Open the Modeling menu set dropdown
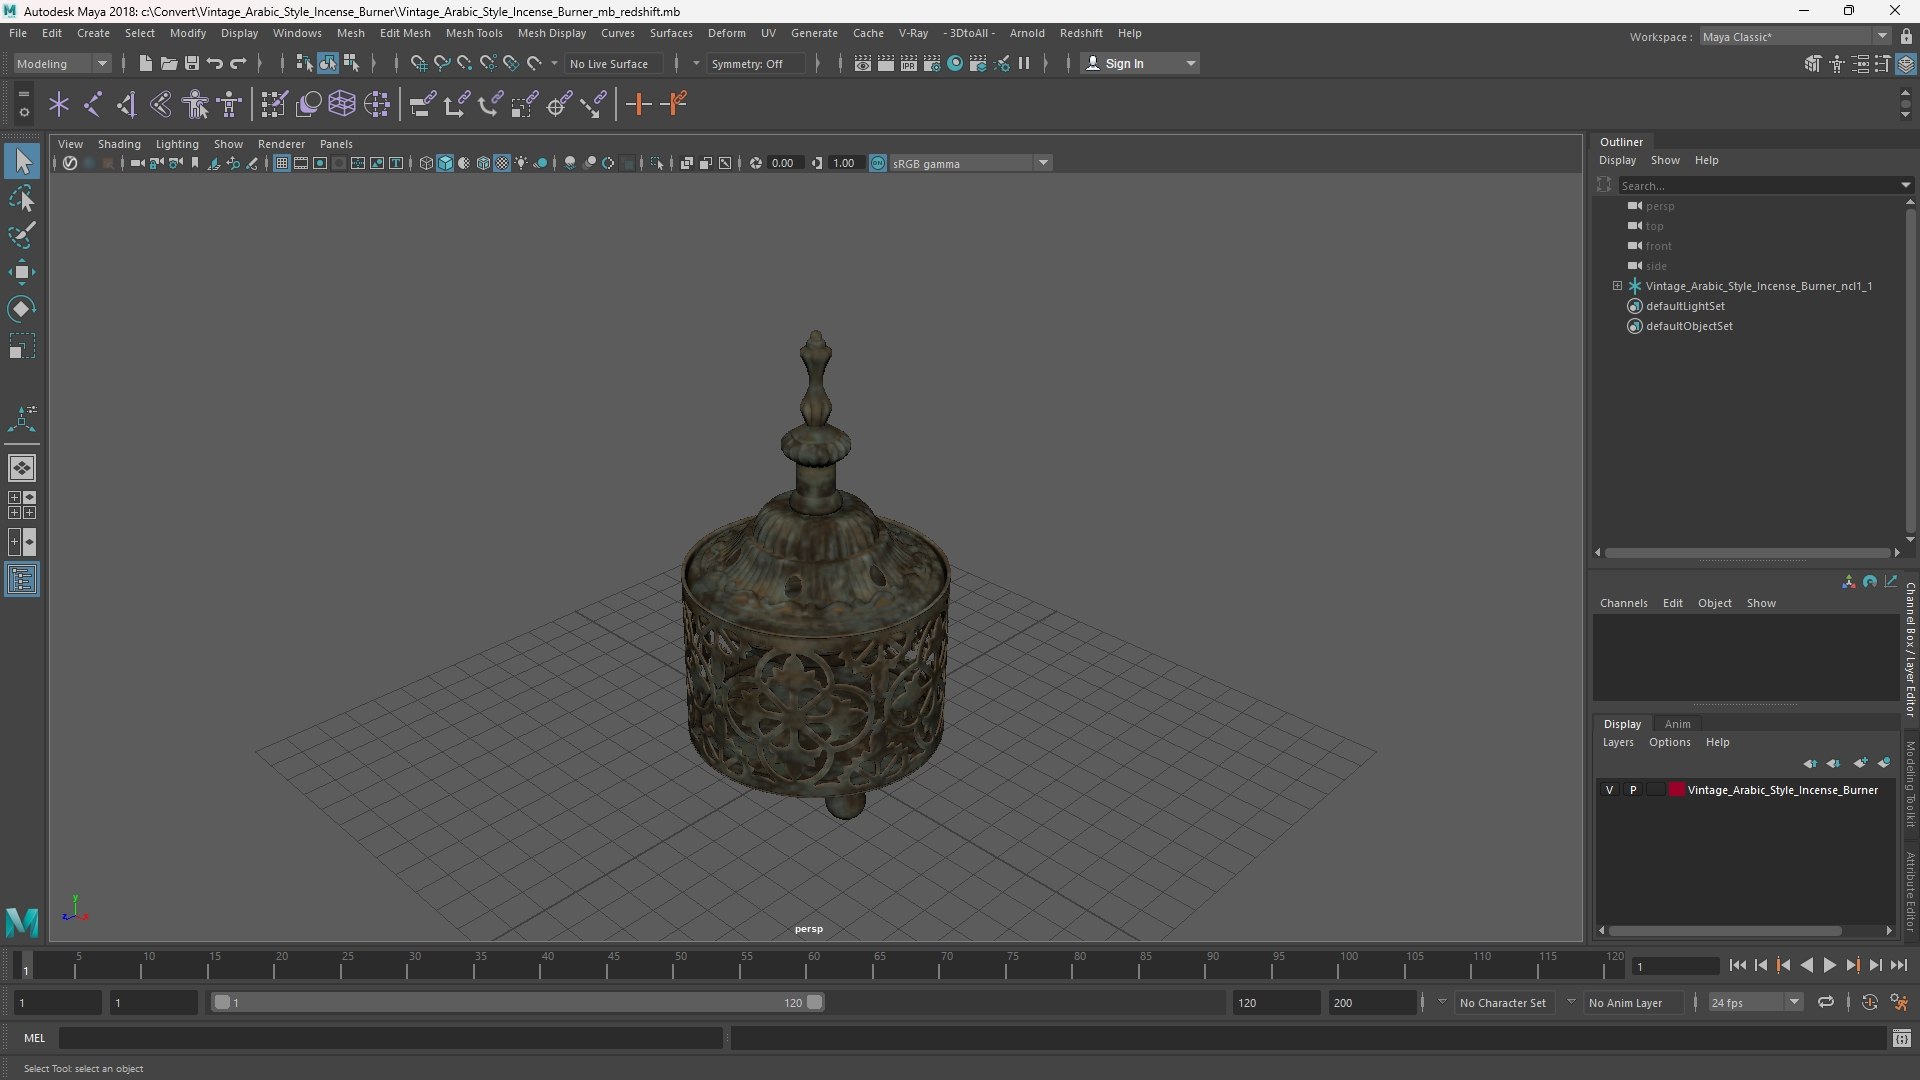This screenshot has width=1920, height=1080. tap(62, 63)
